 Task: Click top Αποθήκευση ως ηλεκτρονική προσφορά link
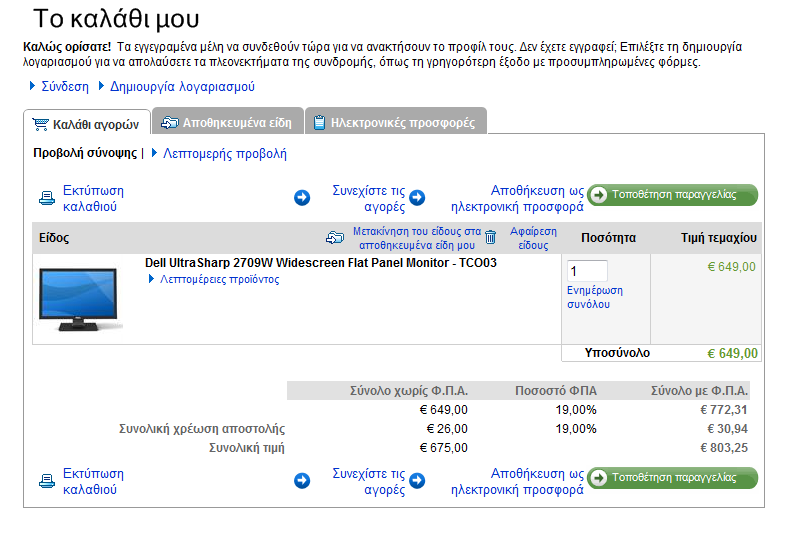tap(517, 198)
